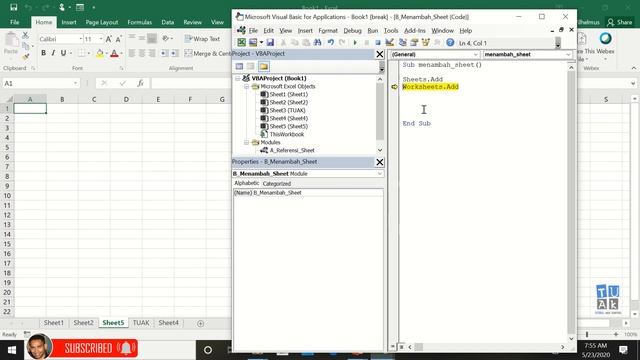Open the Calibri font name dropdown
Screen dimensions: 640x360
click(80, 39)
